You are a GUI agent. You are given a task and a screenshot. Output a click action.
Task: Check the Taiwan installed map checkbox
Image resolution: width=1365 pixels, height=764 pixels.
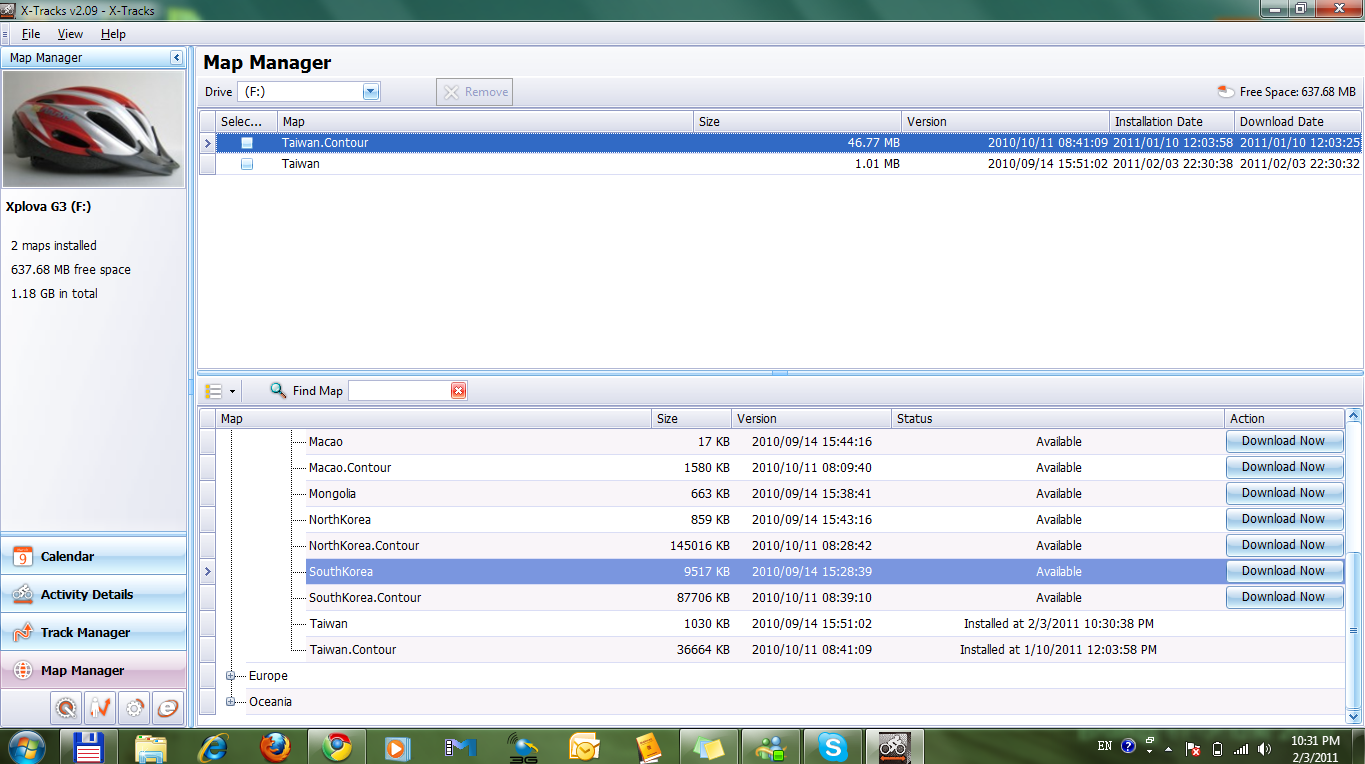point(247,164)
